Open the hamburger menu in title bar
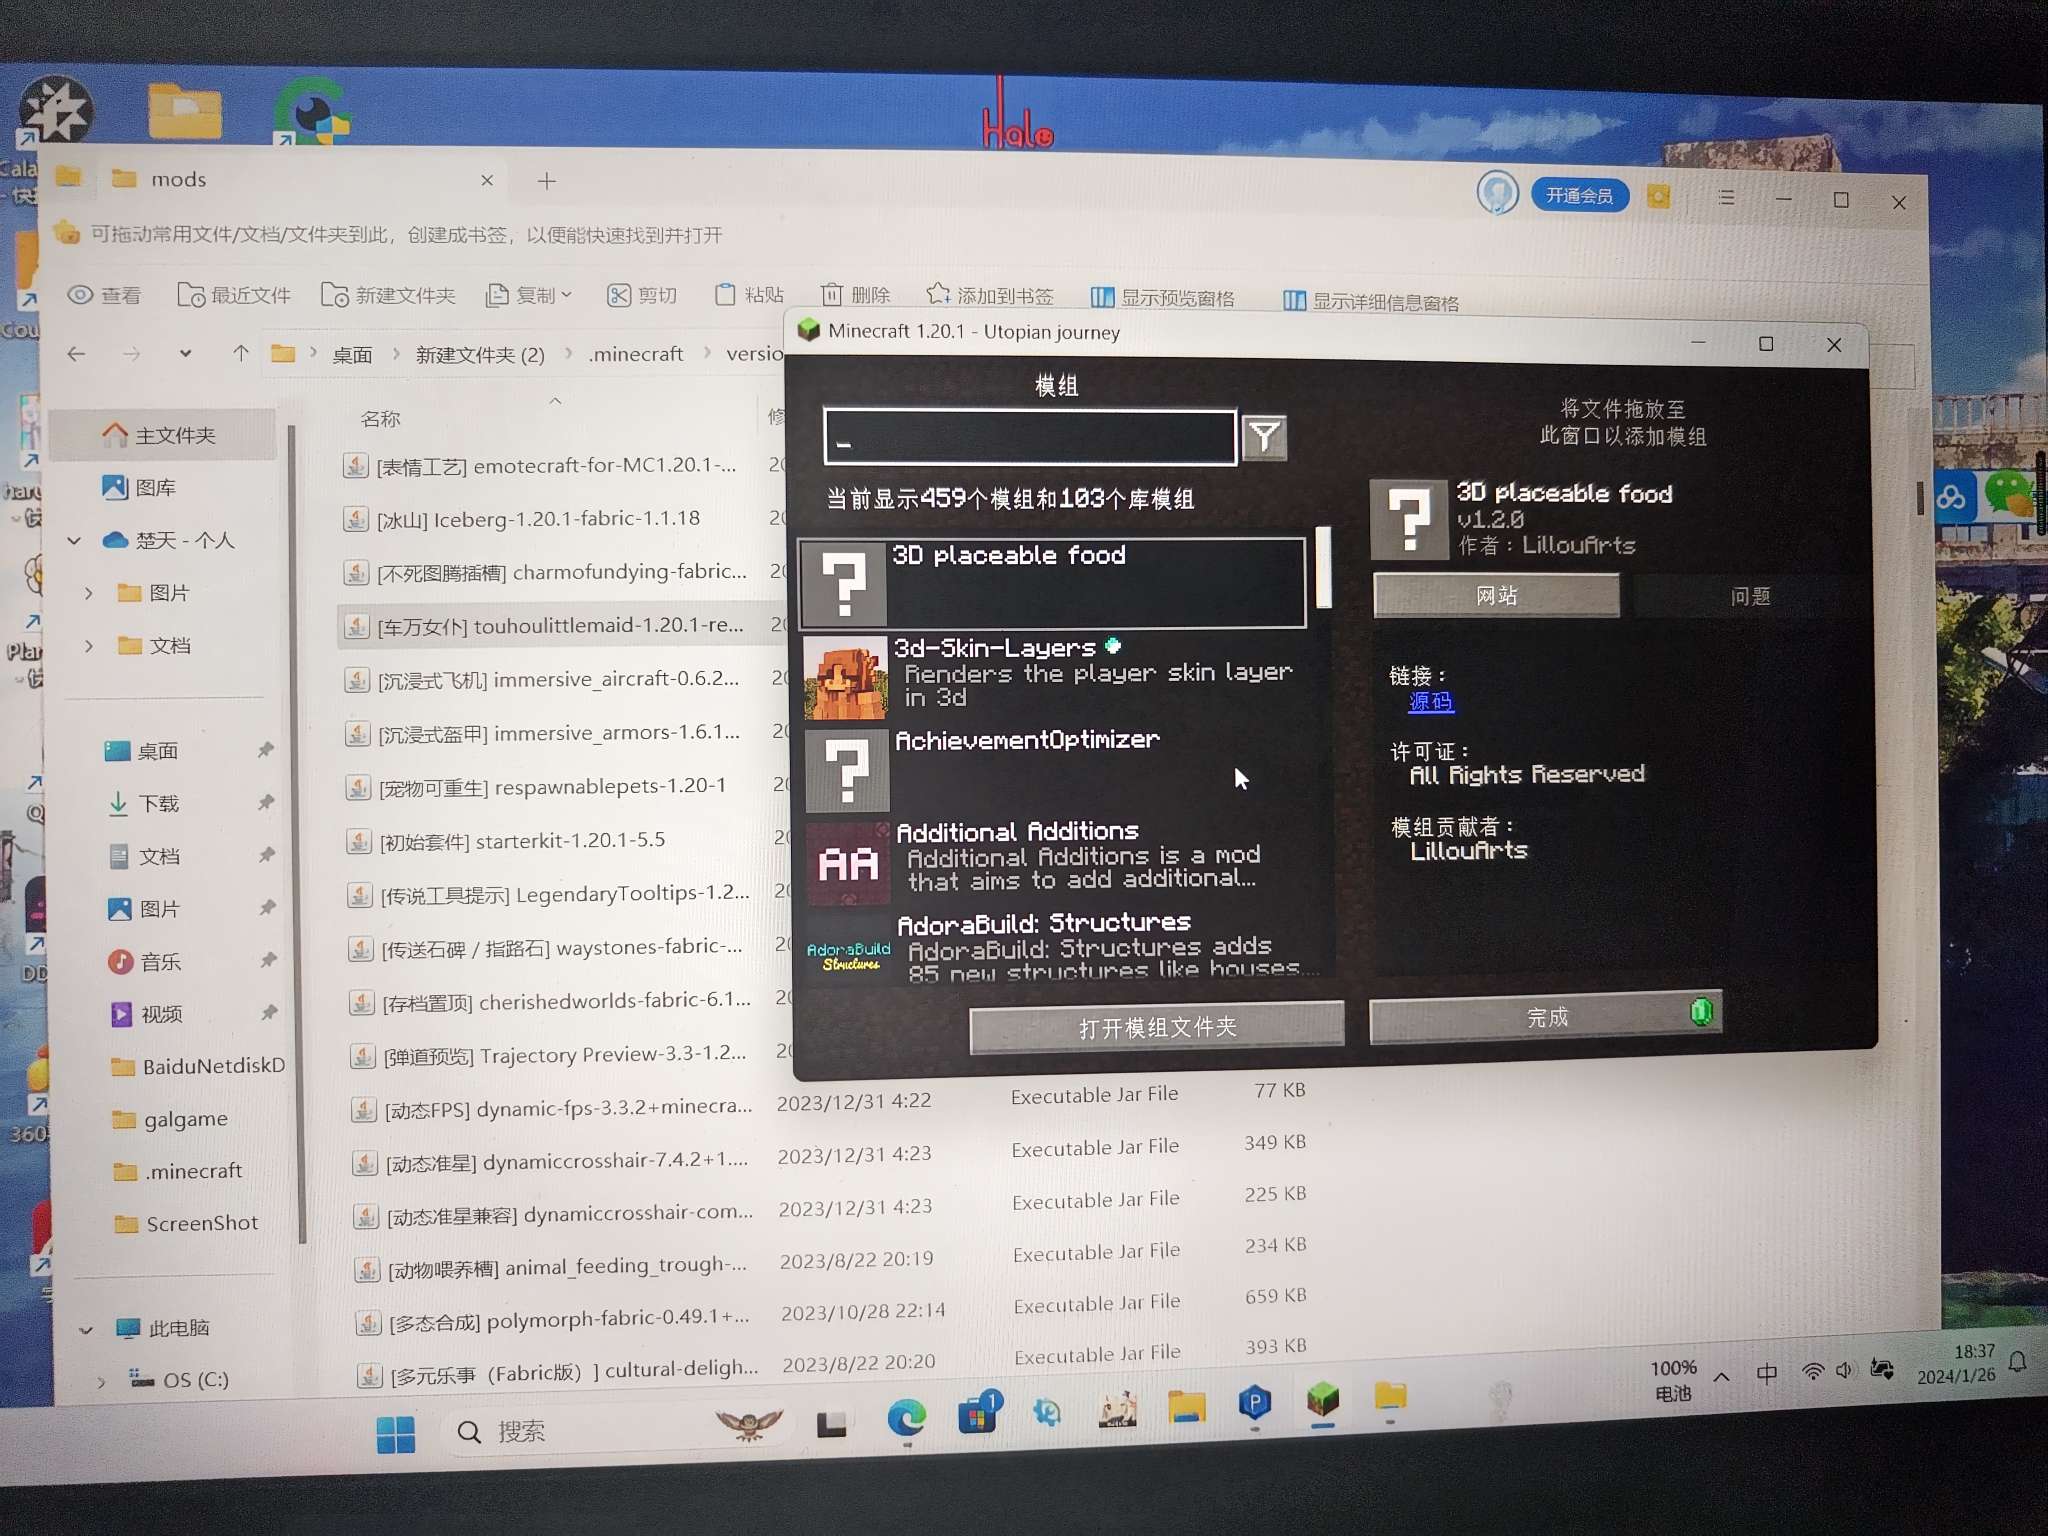2048x1536 pixels. pos(1726,197)
